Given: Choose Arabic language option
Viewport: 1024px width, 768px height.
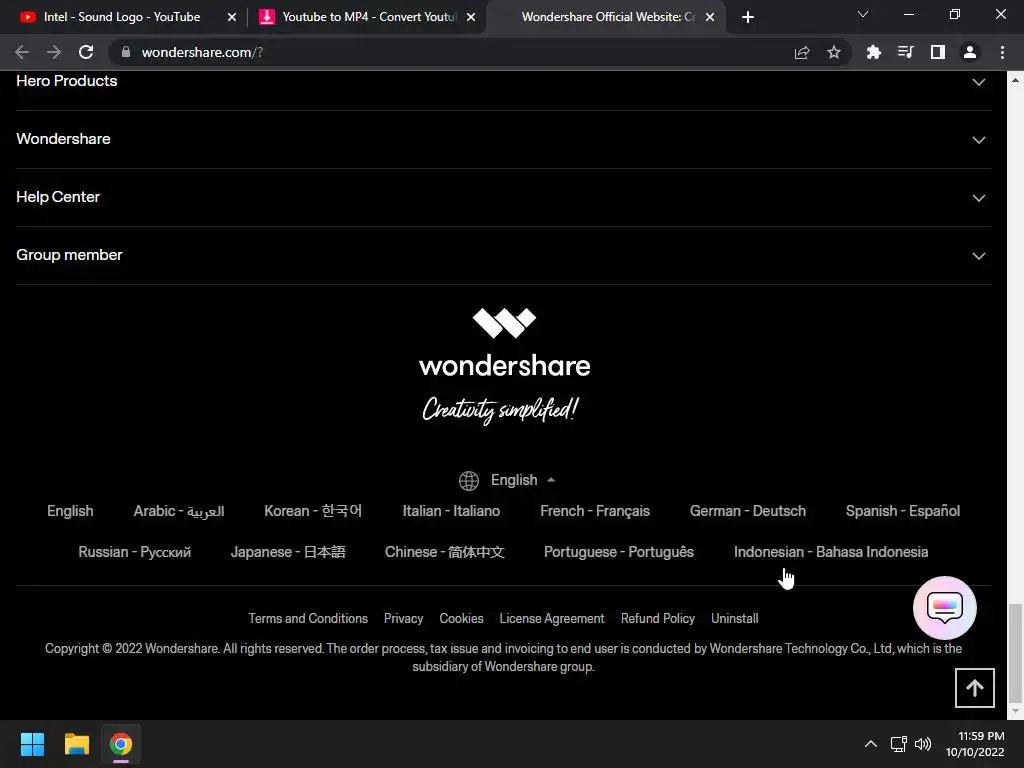Looking at the screenshot, I should click(179, 511).
